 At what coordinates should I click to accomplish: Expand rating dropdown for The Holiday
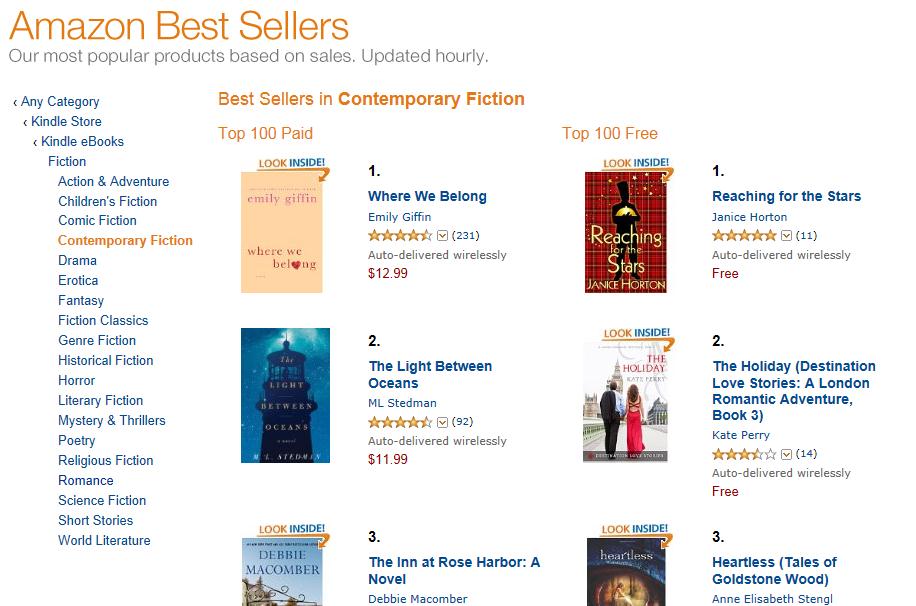(x=787, y=454)
